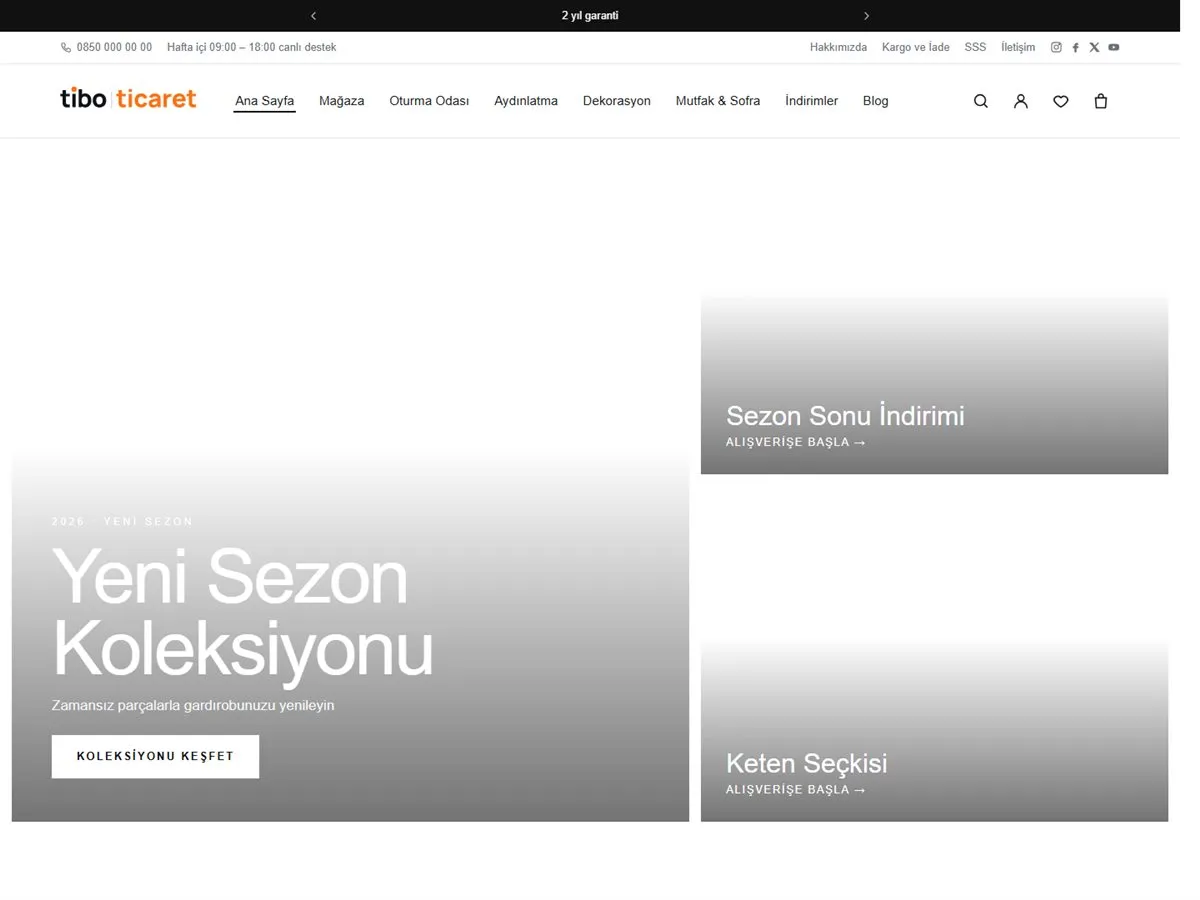
Task: Open the İndirimler menu item
Action: pos(811,101)
